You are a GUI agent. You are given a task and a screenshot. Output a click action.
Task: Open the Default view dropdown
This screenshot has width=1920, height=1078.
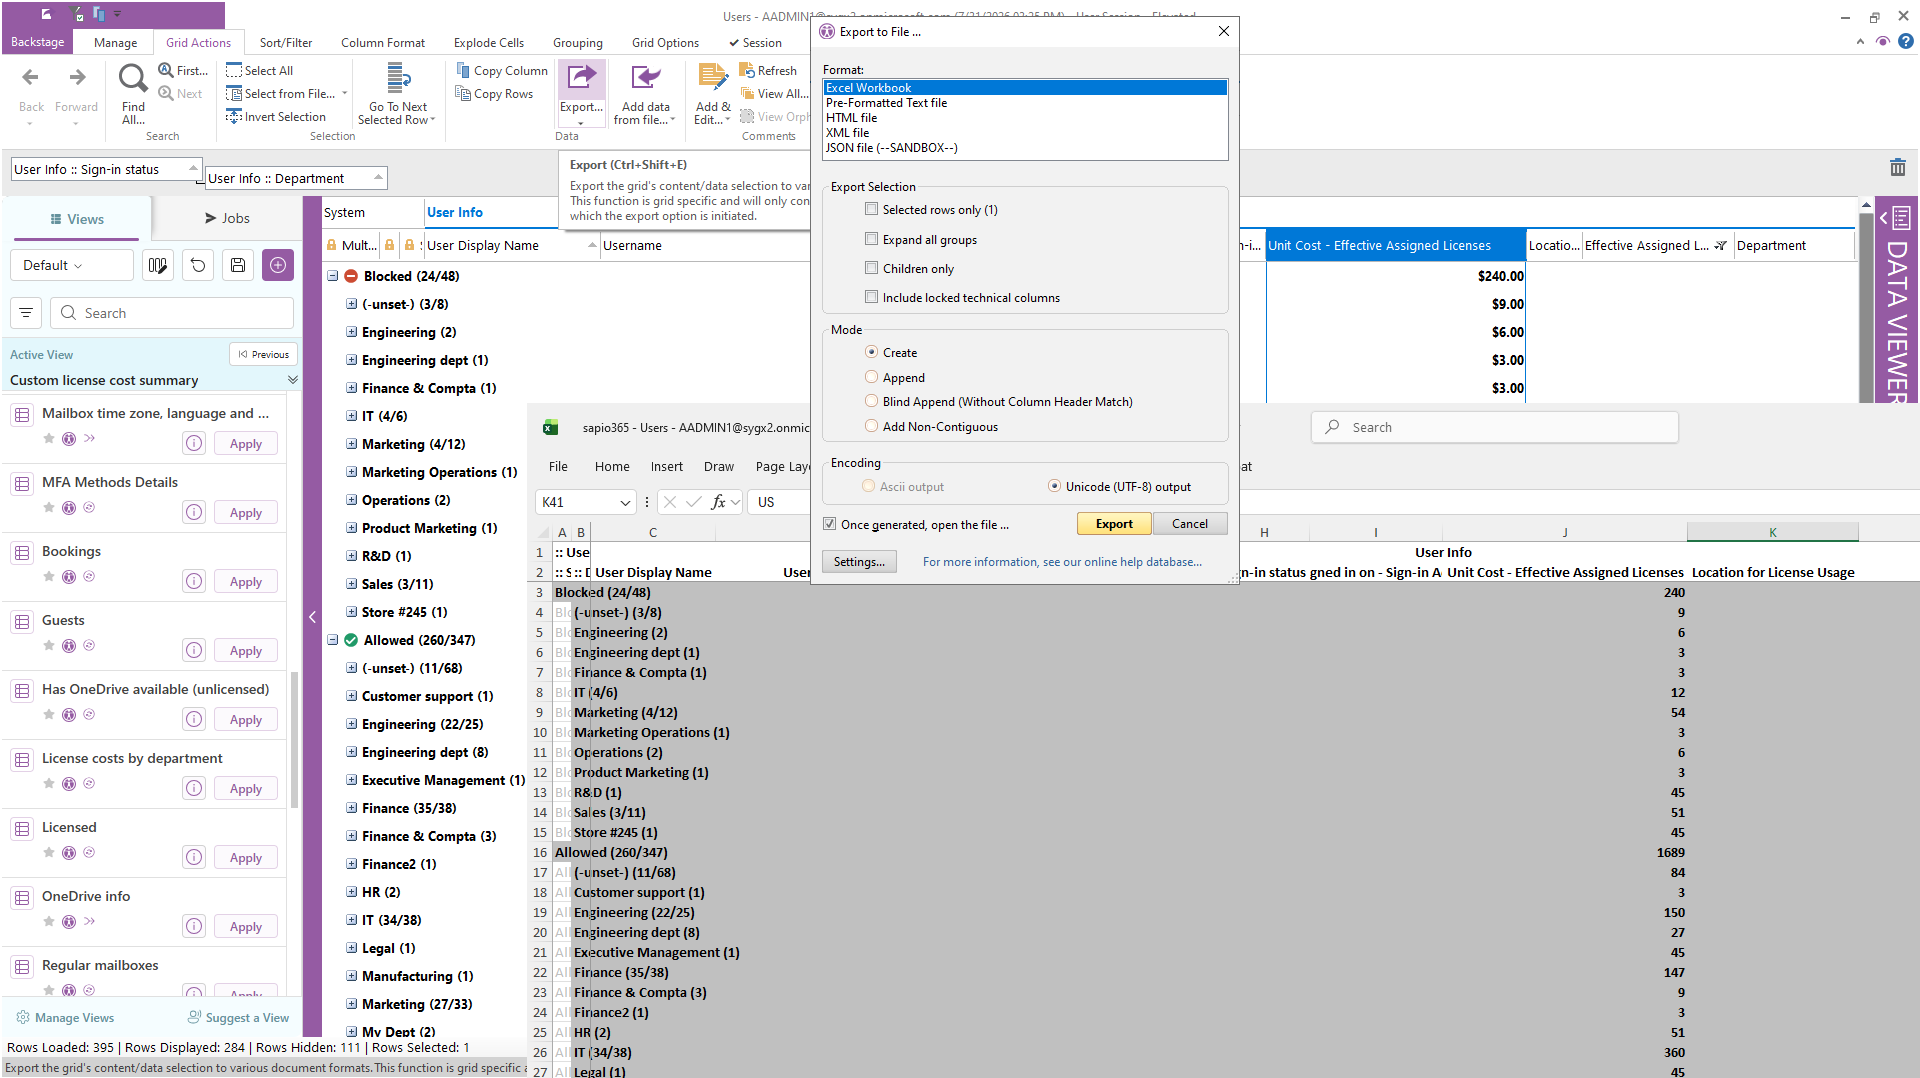click(x=72, y=265)
